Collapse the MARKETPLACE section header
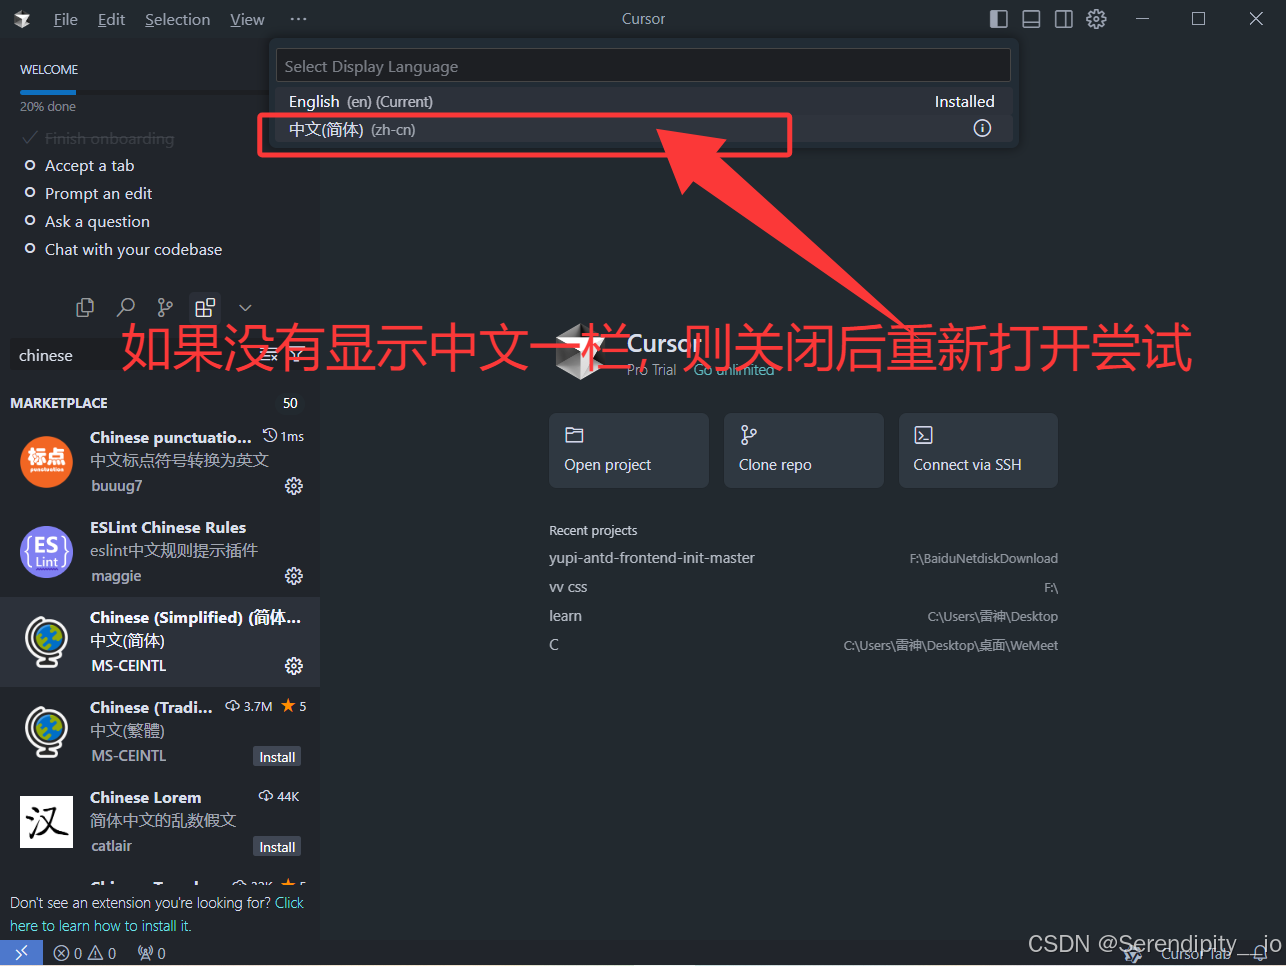 (x=59, y=403)
